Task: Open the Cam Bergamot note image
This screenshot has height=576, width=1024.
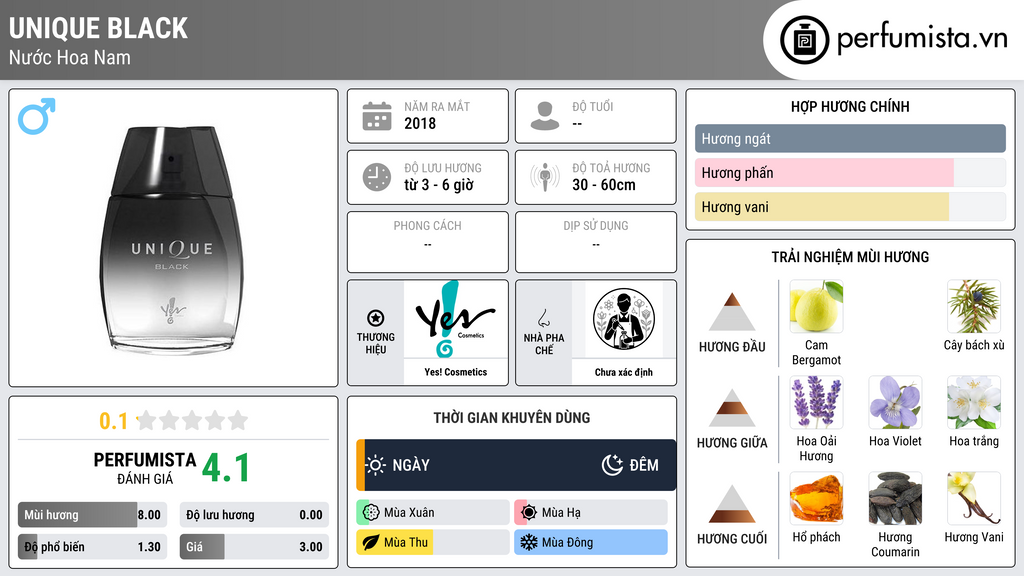Action: [816, 306]
